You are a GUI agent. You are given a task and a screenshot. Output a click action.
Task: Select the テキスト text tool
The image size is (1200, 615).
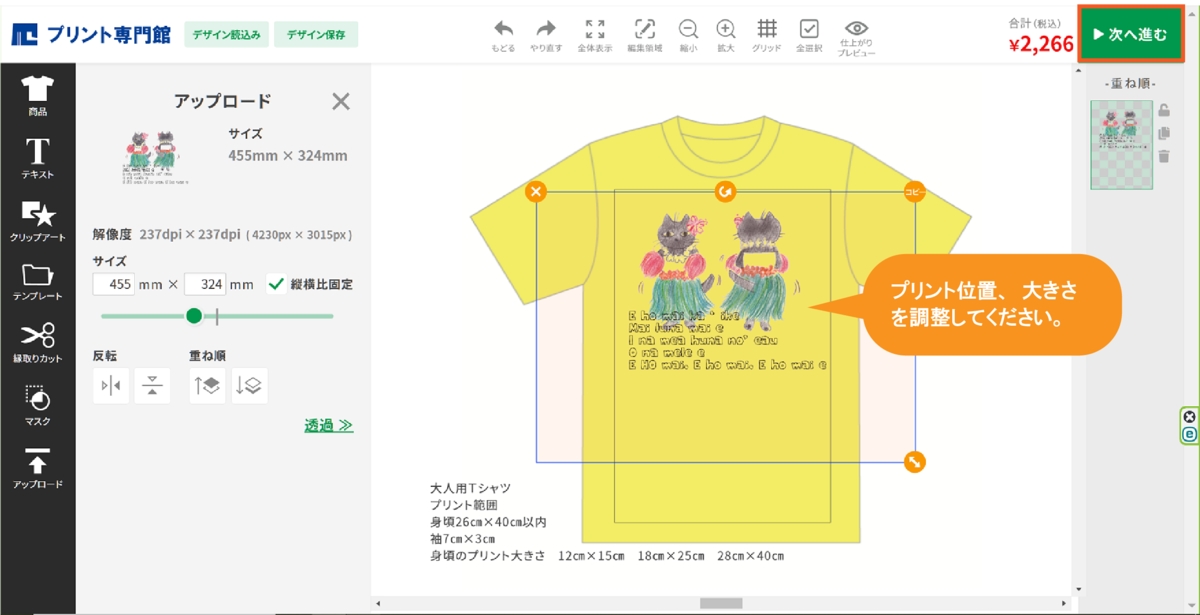tap(37, 158)
